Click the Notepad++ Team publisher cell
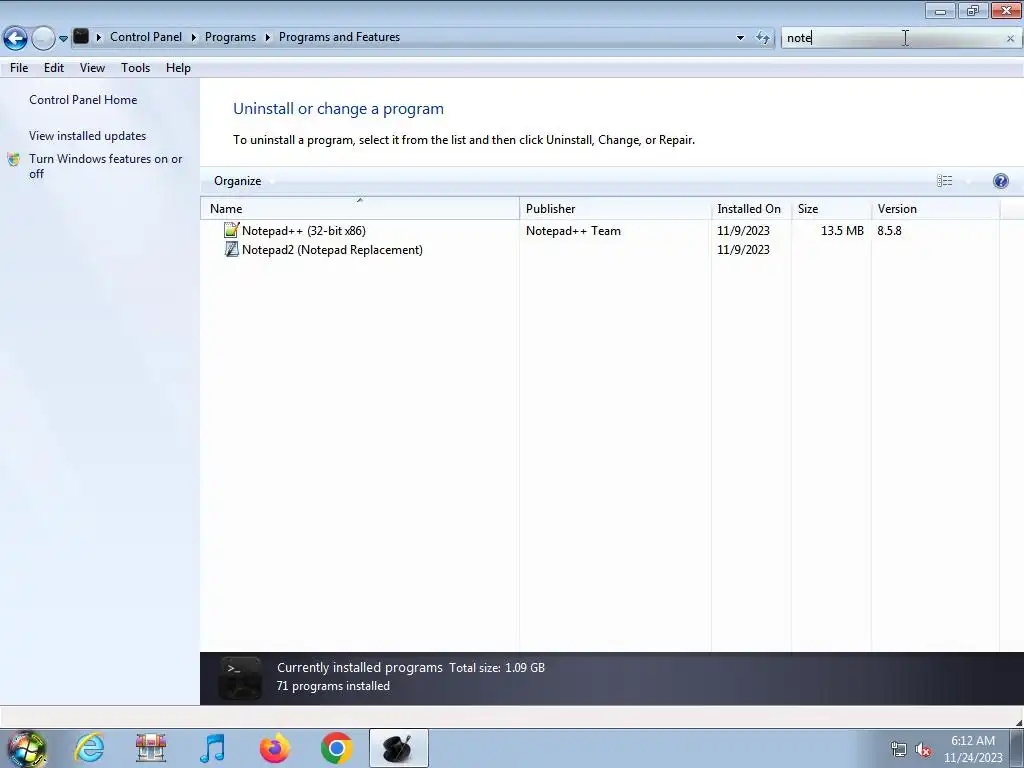Image resolution: width=1024 pixels, height=768 pixels. [573, 231]
